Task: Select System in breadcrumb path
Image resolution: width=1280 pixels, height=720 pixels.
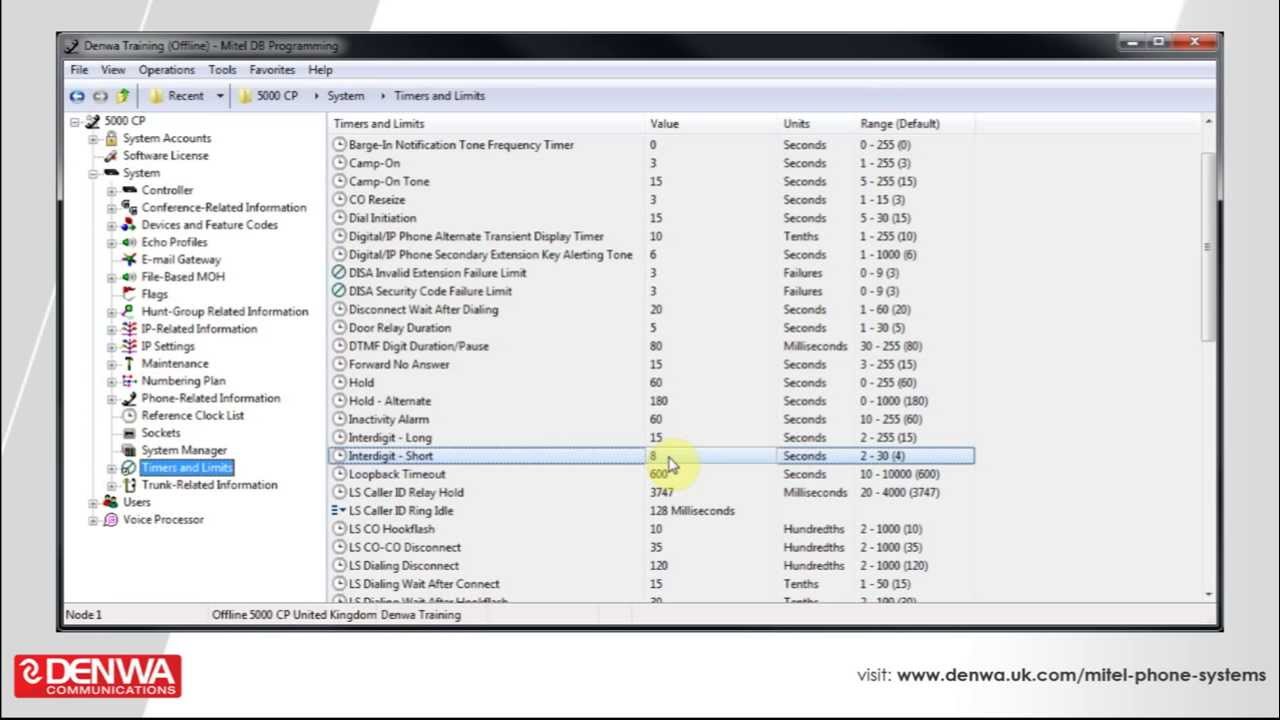Action: tap(346, 96)
